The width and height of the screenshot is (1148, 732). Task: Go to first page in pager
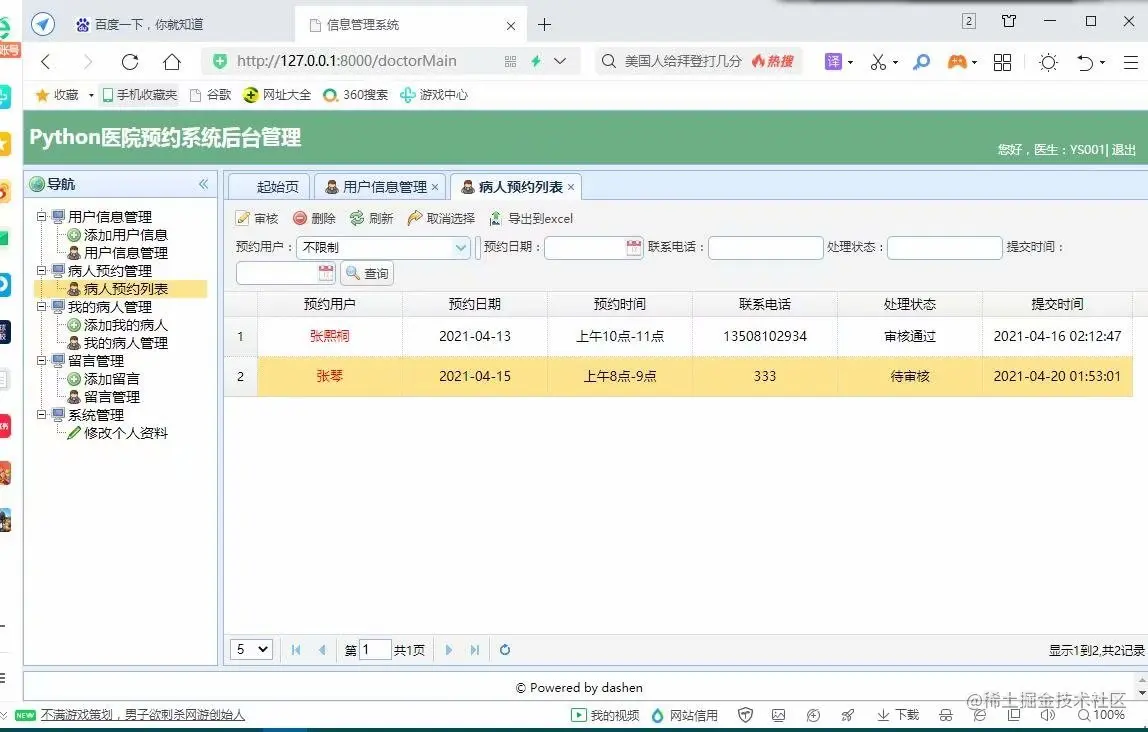pyautogui.click(x=296, y=649)
